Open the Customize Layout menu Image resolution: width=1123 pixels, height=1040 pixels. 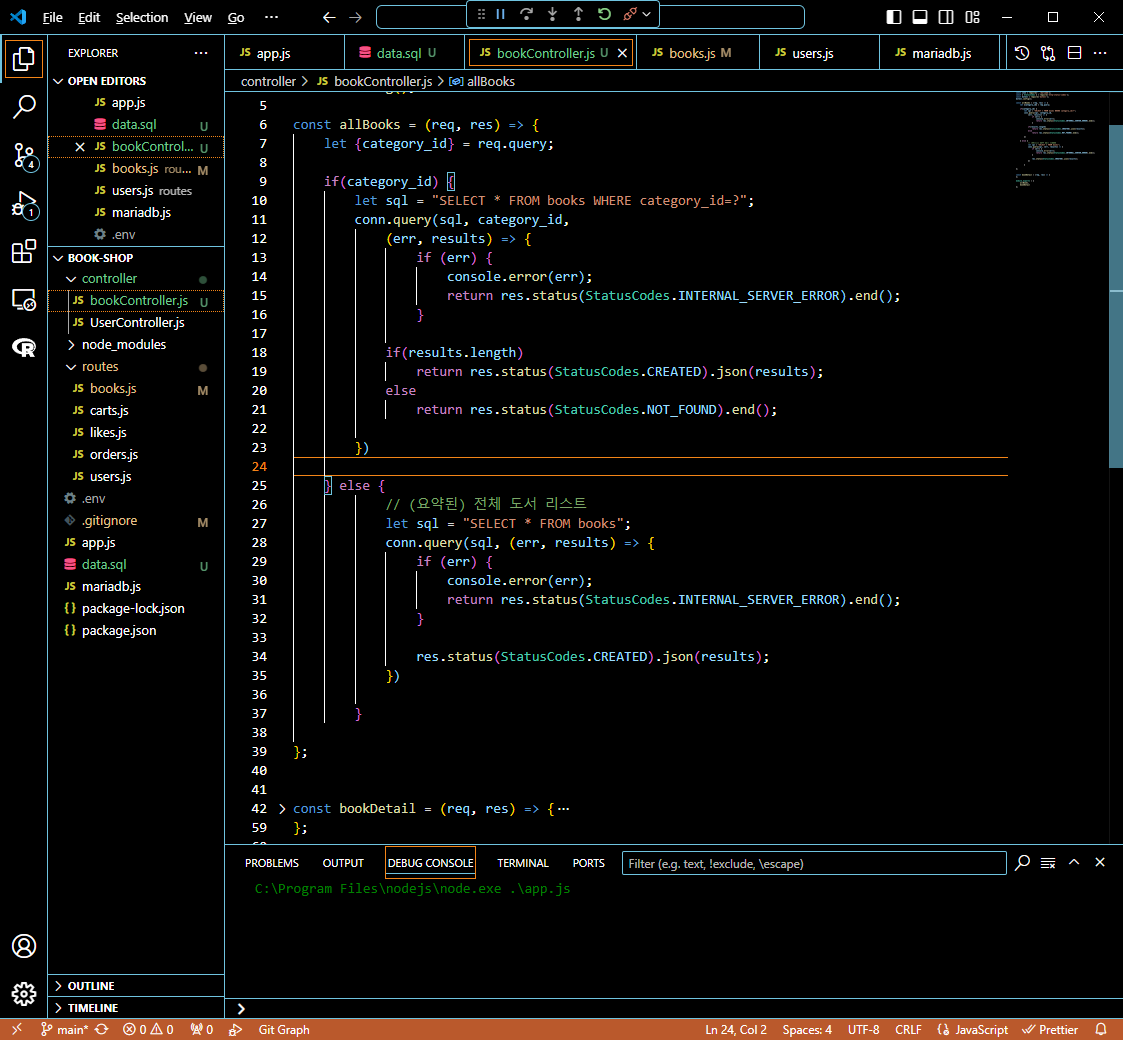(x=972, y=17)
